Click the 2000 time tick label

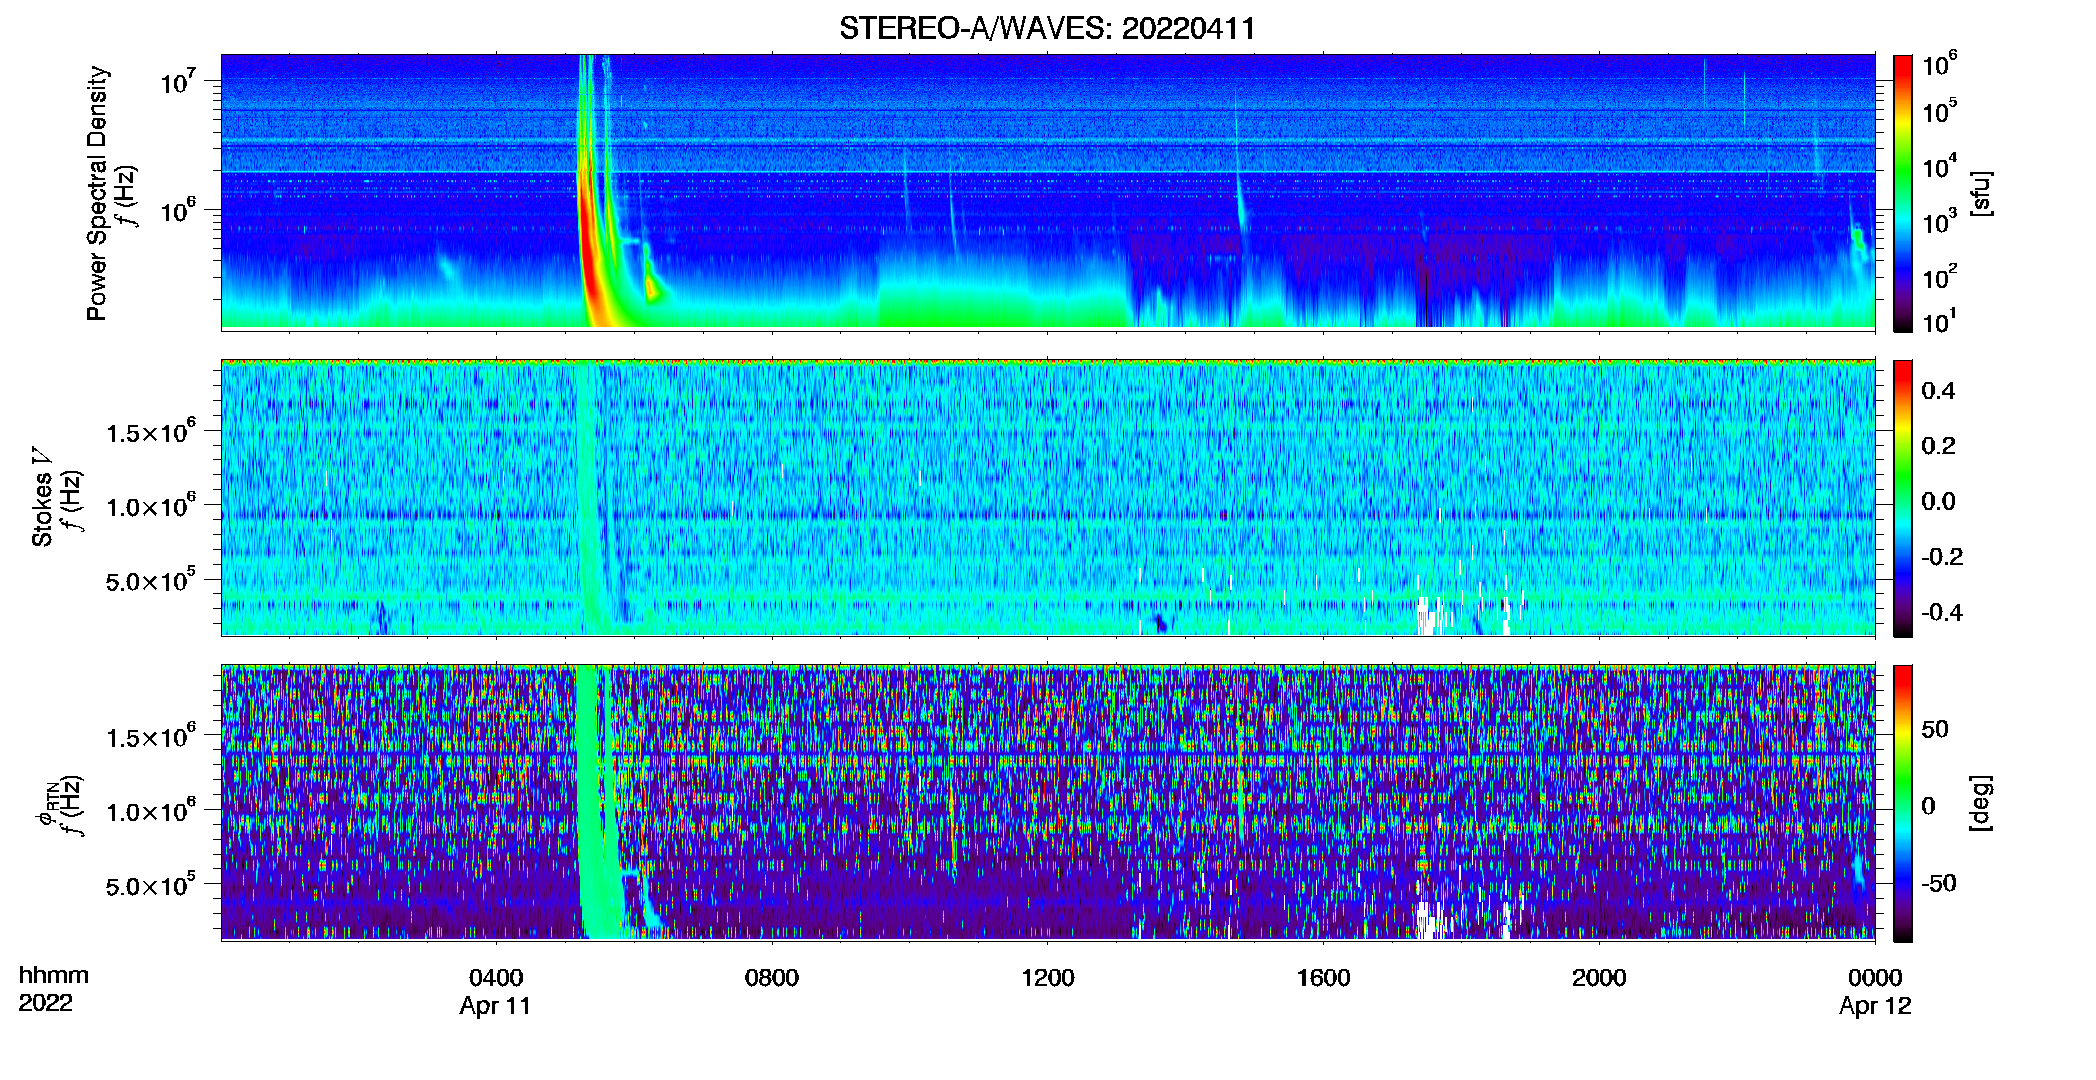(x=1599, y=977)
